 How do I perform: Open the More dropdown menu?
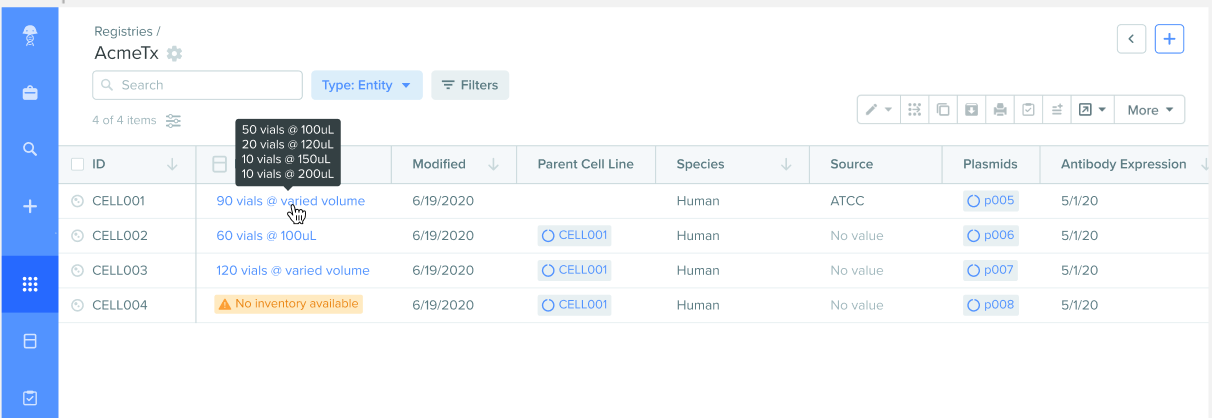pyautogui.click(x=1150, y=110)
